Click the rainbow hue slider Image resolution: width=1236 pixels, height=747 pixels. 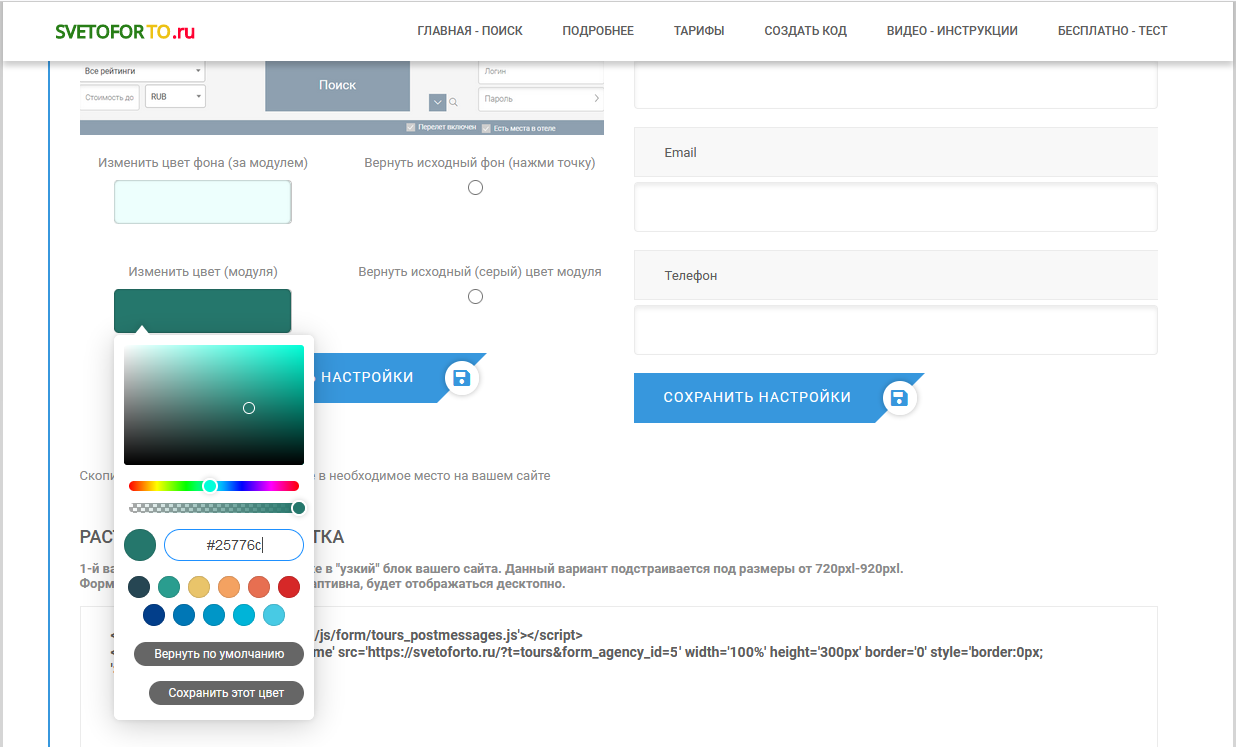pyautogui.click(x=214, y=486)
